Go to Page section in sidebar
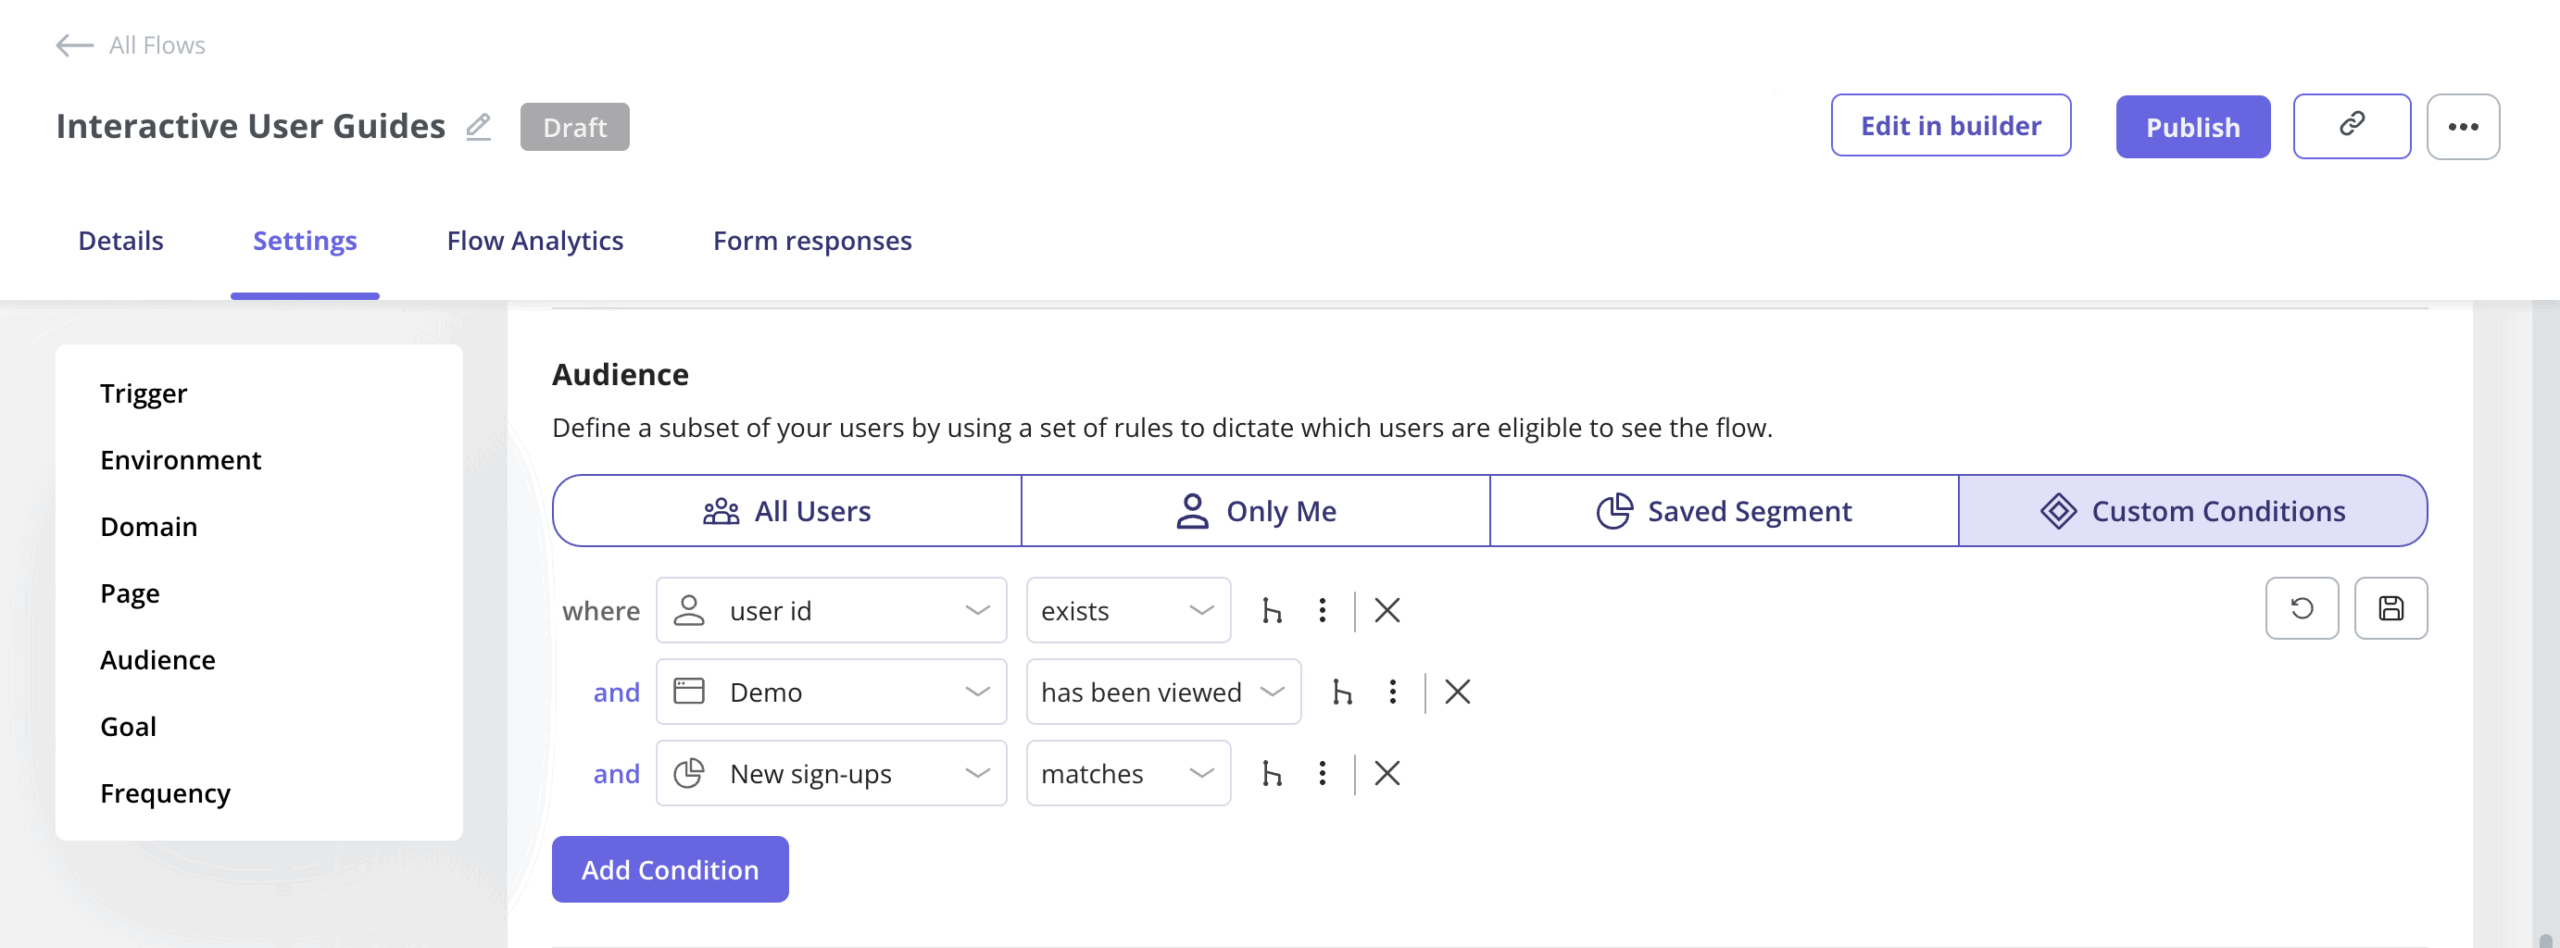 coord(130,594)
